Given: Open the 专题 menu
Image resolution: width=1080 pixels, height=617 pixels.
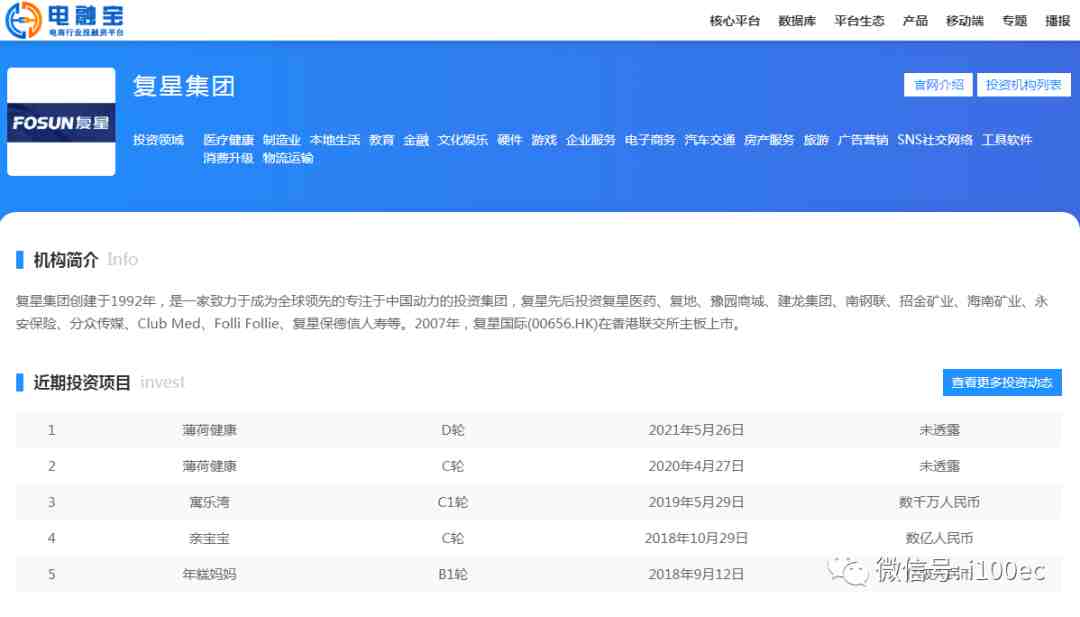Looking at the screenshot, I should (x=1014, y=21).
